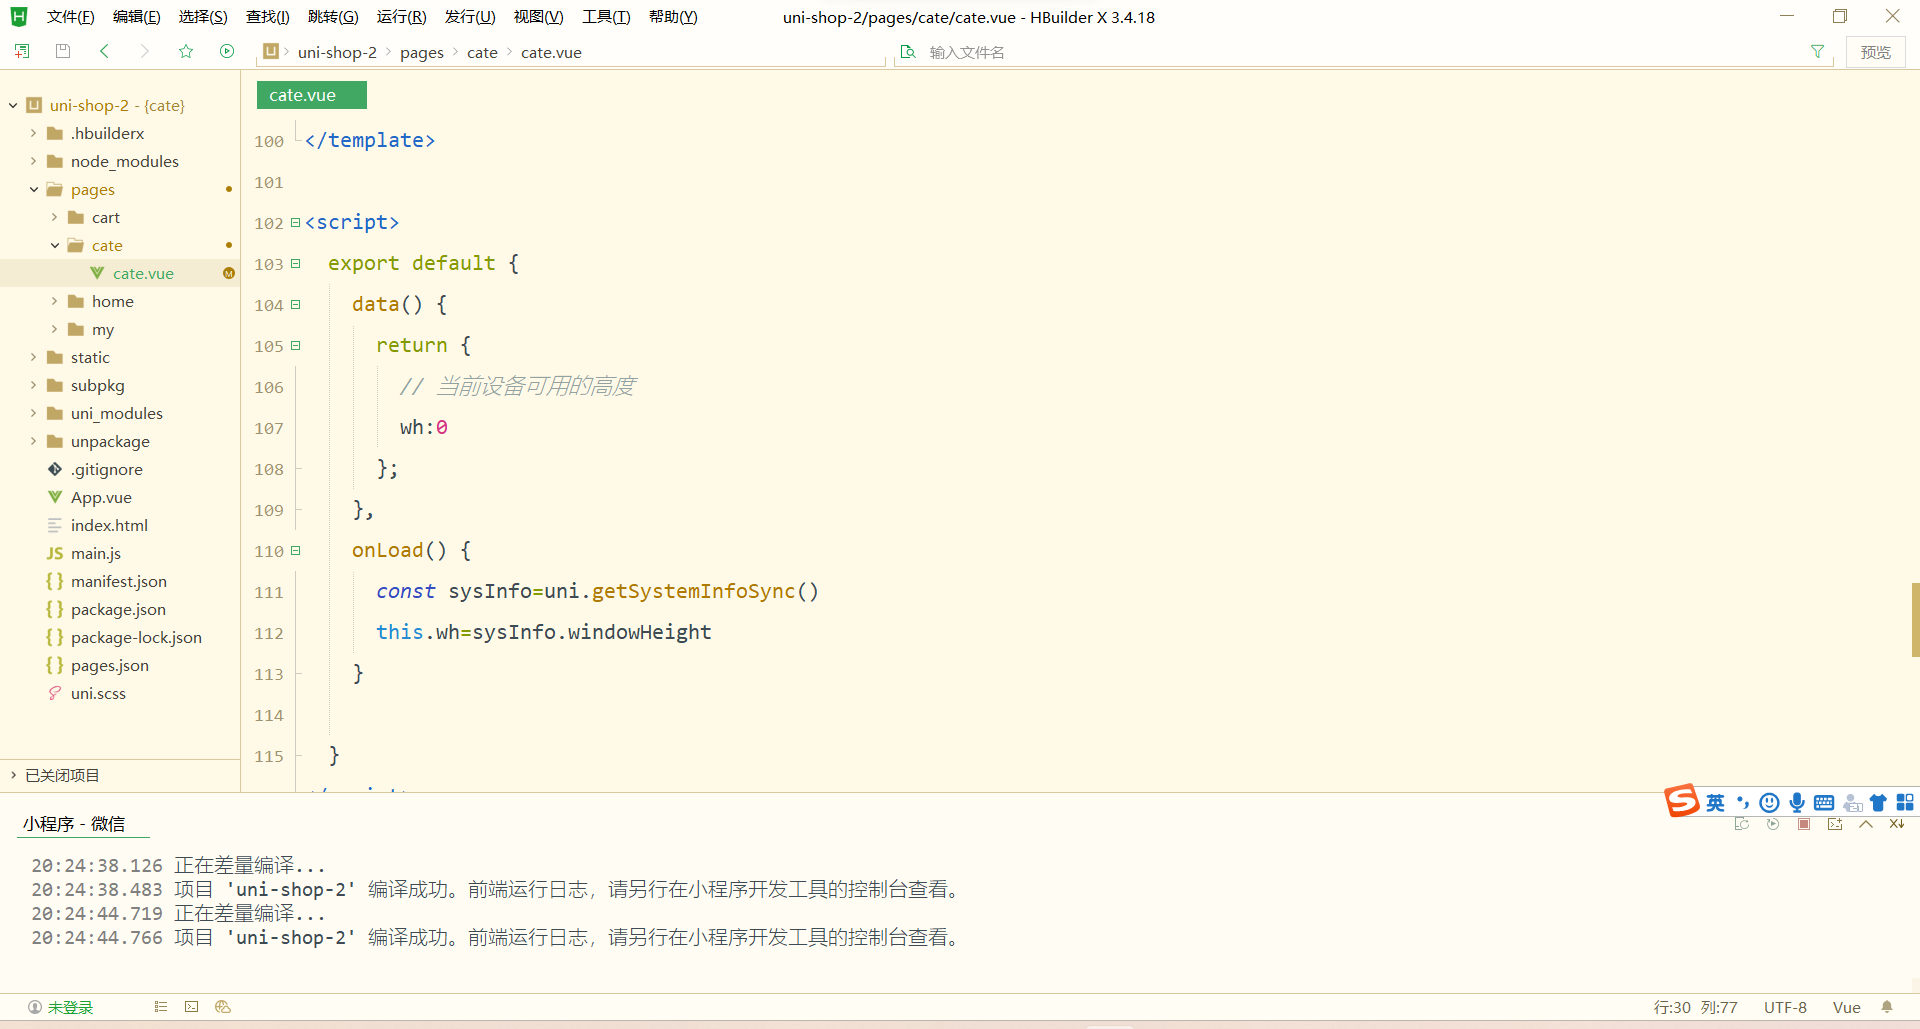Select the cate.vue editor tab
Image resolution: width=1920 pixels, height=1029 pixels.
click(x=311, y=95)
